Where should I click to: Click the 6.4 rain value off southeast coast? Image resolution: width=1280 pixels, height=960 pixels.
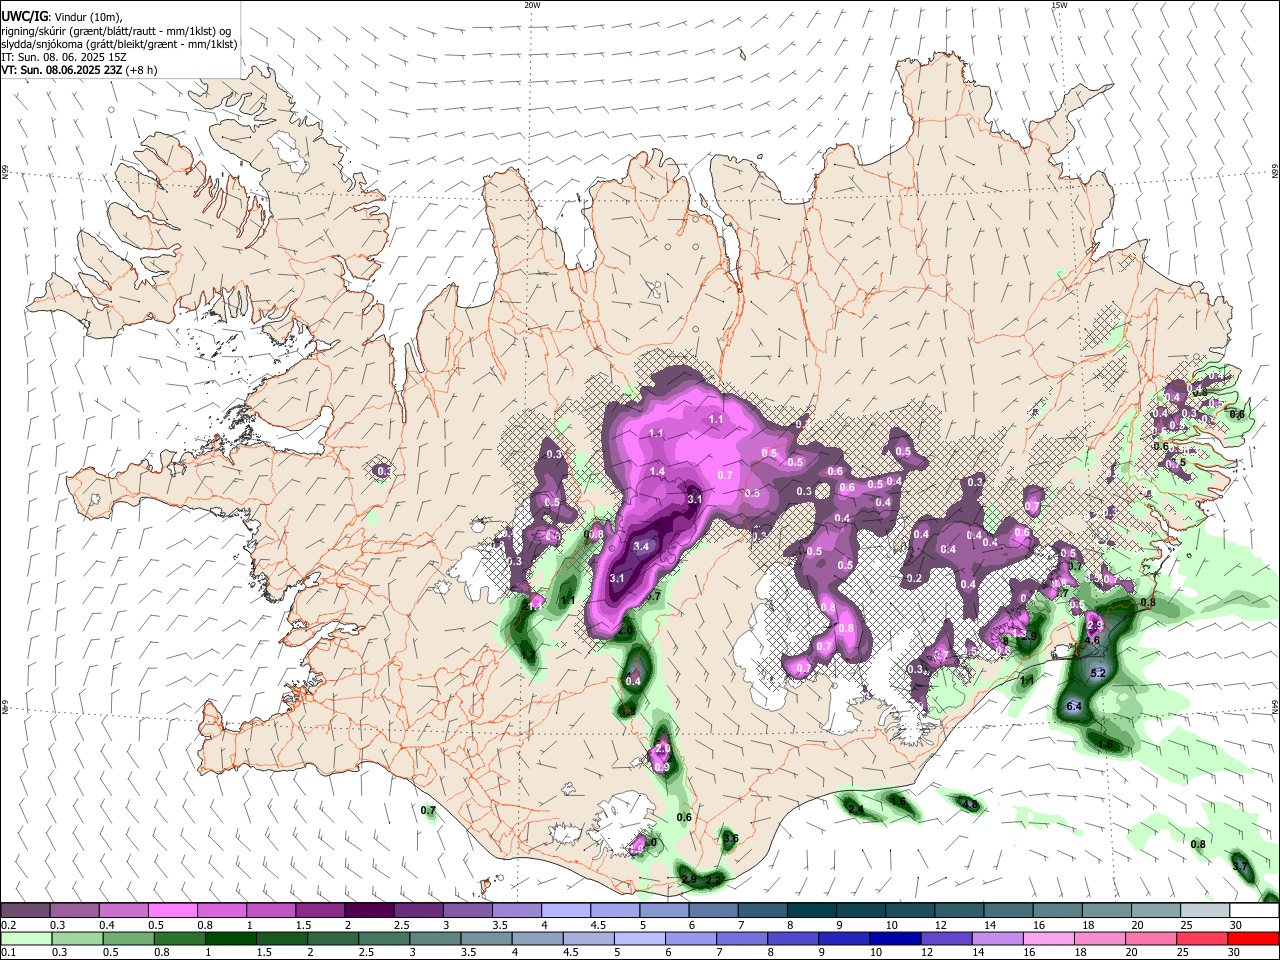[1074, 707]
